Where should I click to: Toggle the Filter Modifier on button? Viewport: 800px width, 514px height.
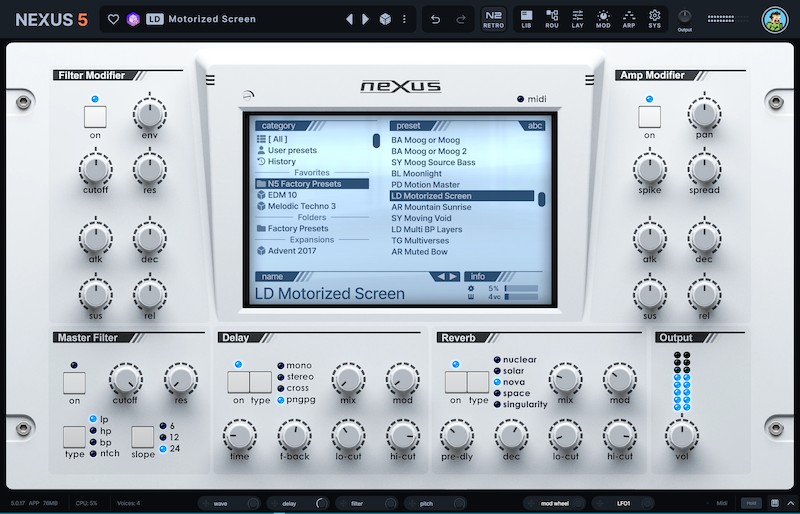pos(95,117)
